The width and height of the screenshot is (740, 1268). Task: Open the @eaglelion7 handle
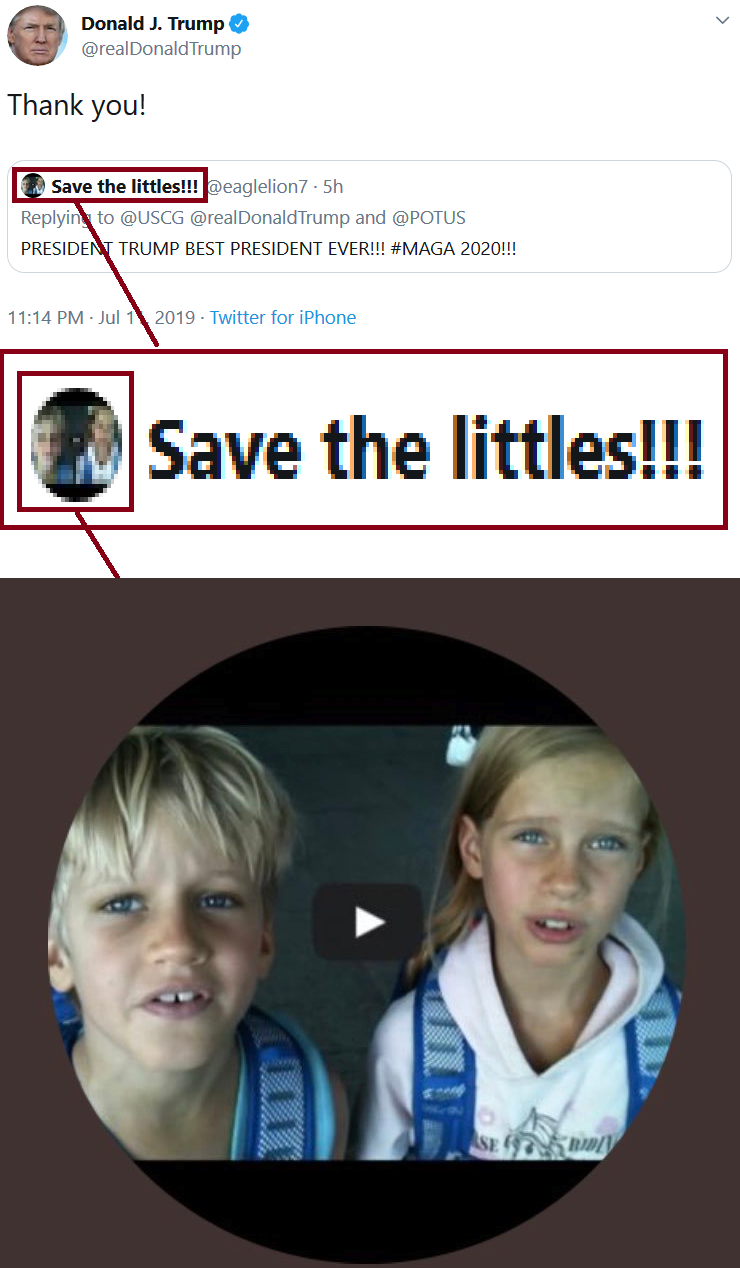(257, 187)
